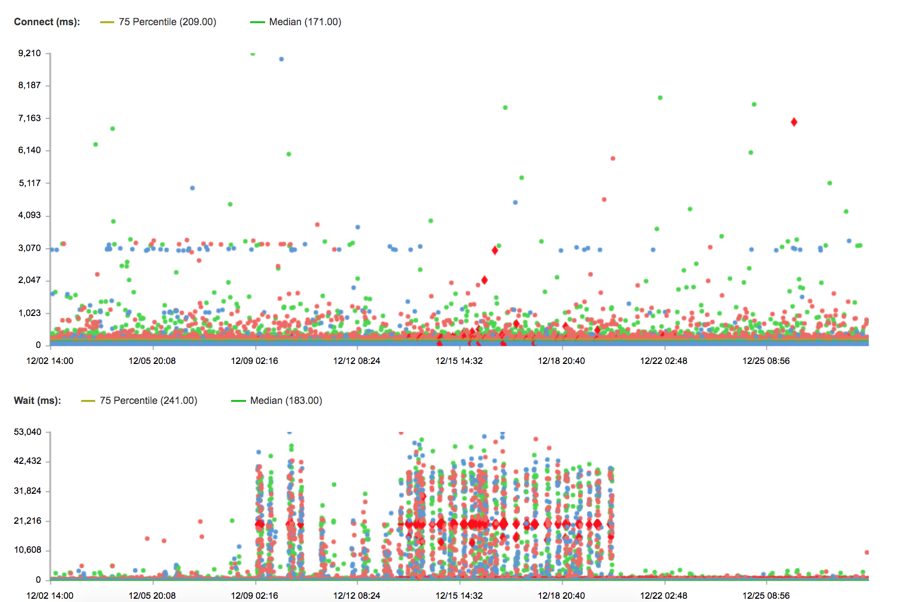Viewport: 903px width, 602px height.
Task: Toggle the Wait Median (183.00) legend
Action: pyautogui.click(x=277, y=400)
